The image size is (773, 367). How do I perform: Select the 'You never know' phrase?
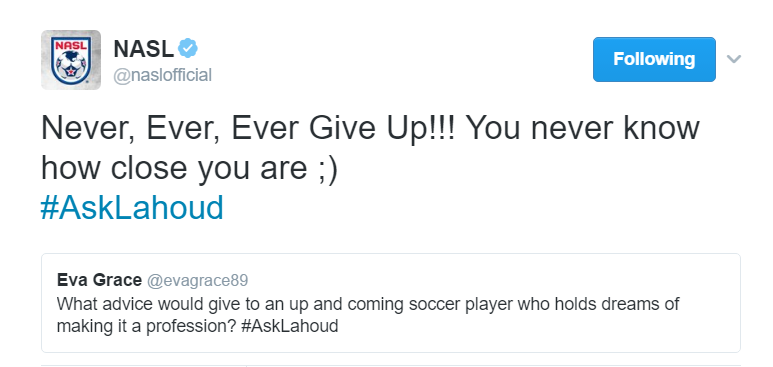point(583,129)
